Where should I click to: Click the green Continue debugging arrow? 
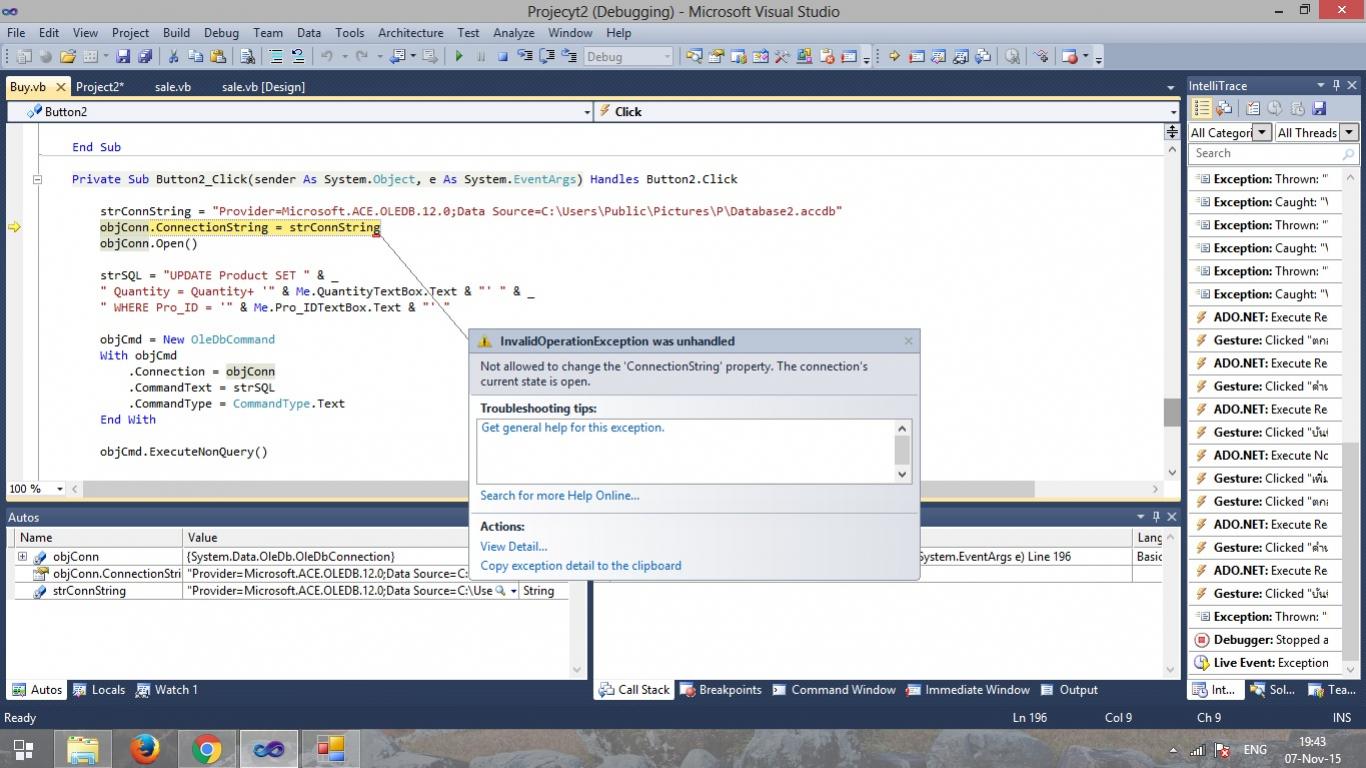pos(459,57)
